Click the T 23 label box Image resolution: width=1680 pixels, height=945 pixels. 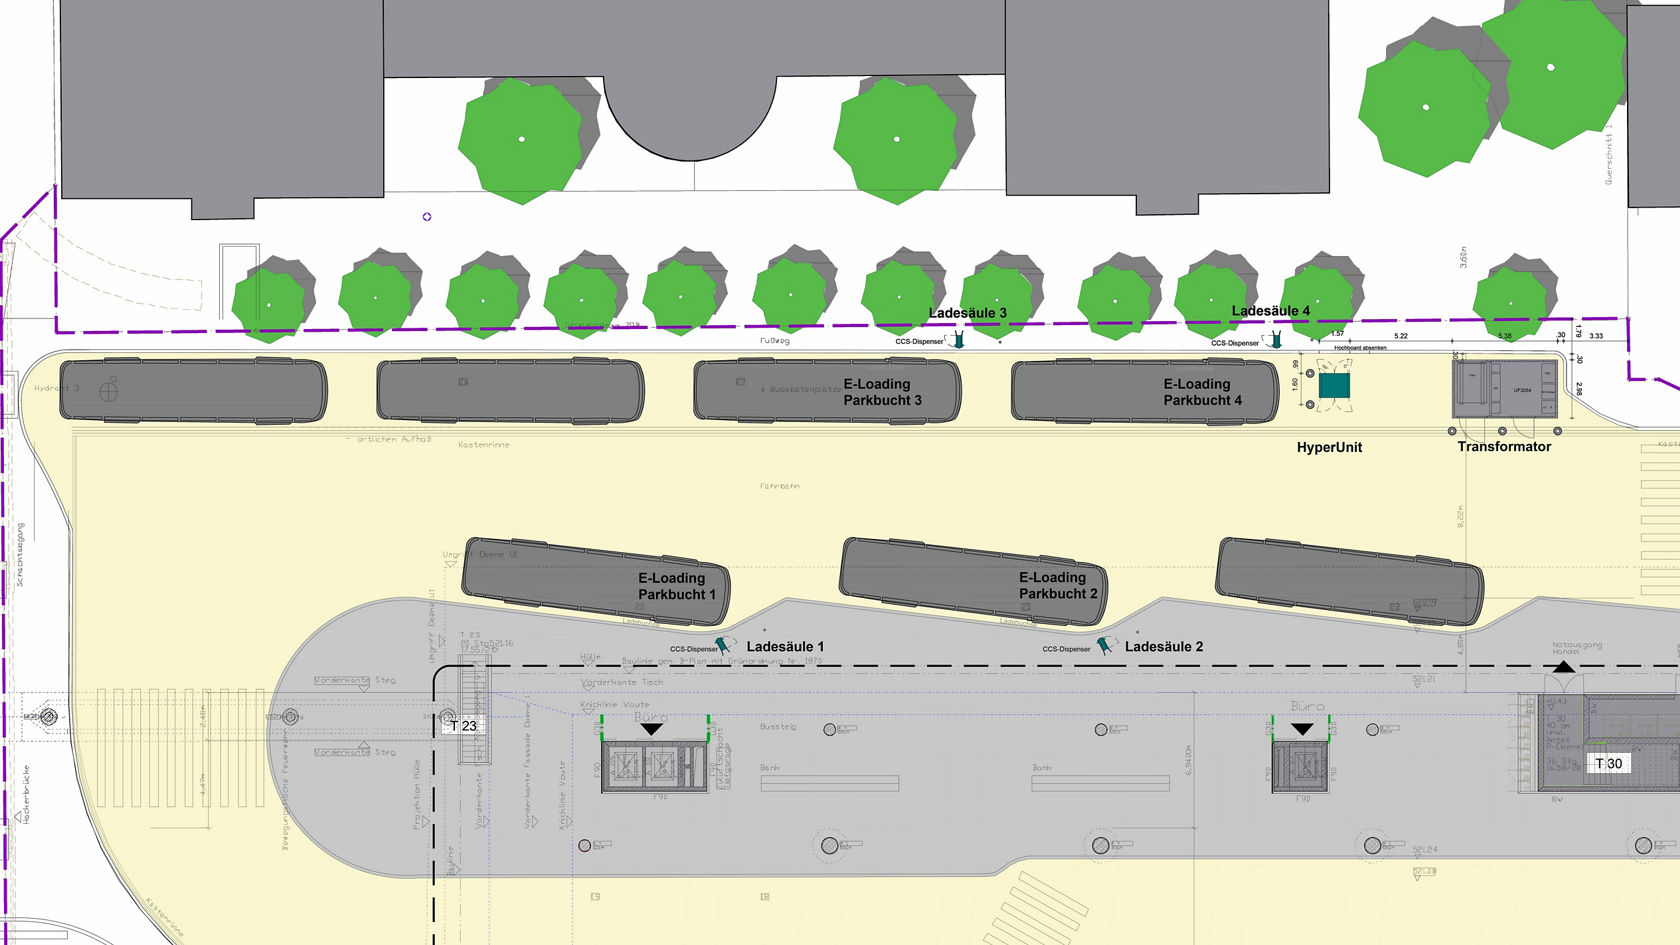tap(463, 725)
